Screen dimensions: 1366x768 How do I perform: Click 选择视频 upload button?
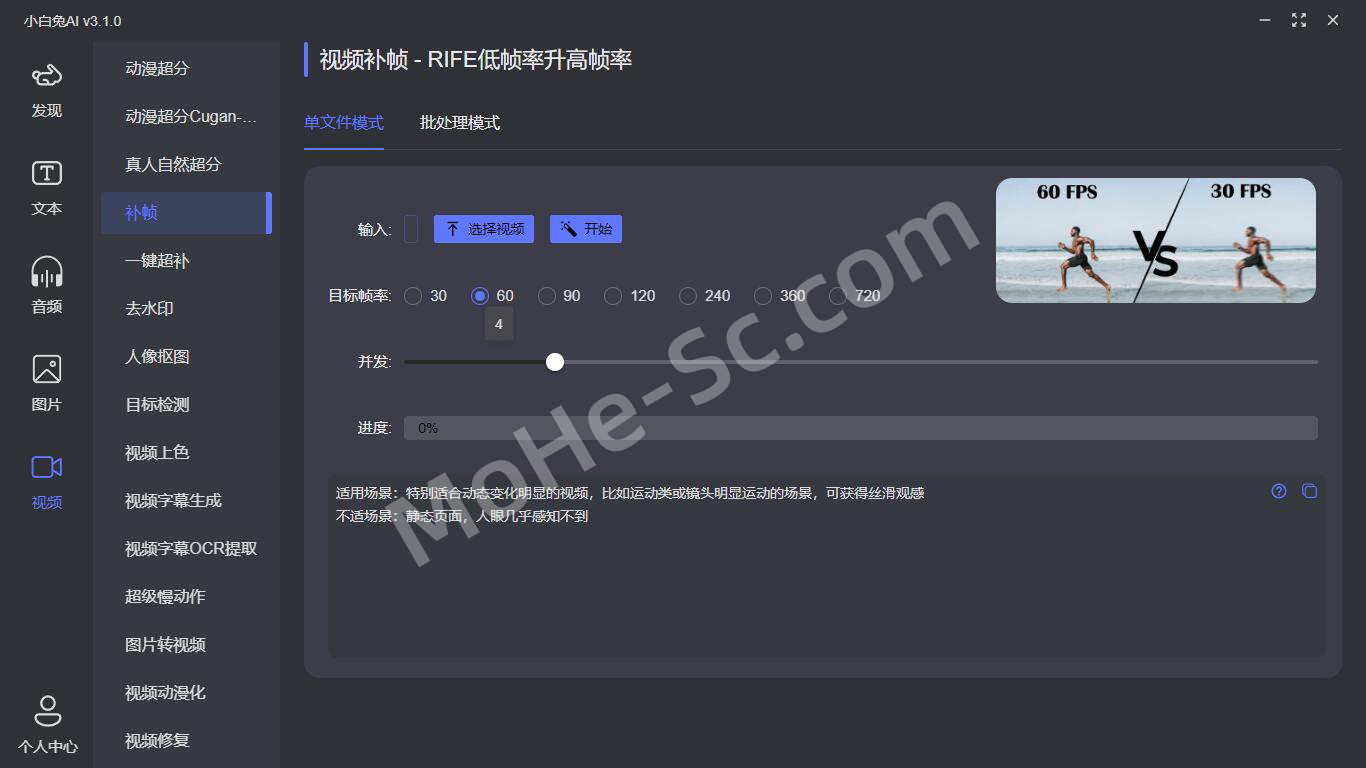tap(484, 229)
